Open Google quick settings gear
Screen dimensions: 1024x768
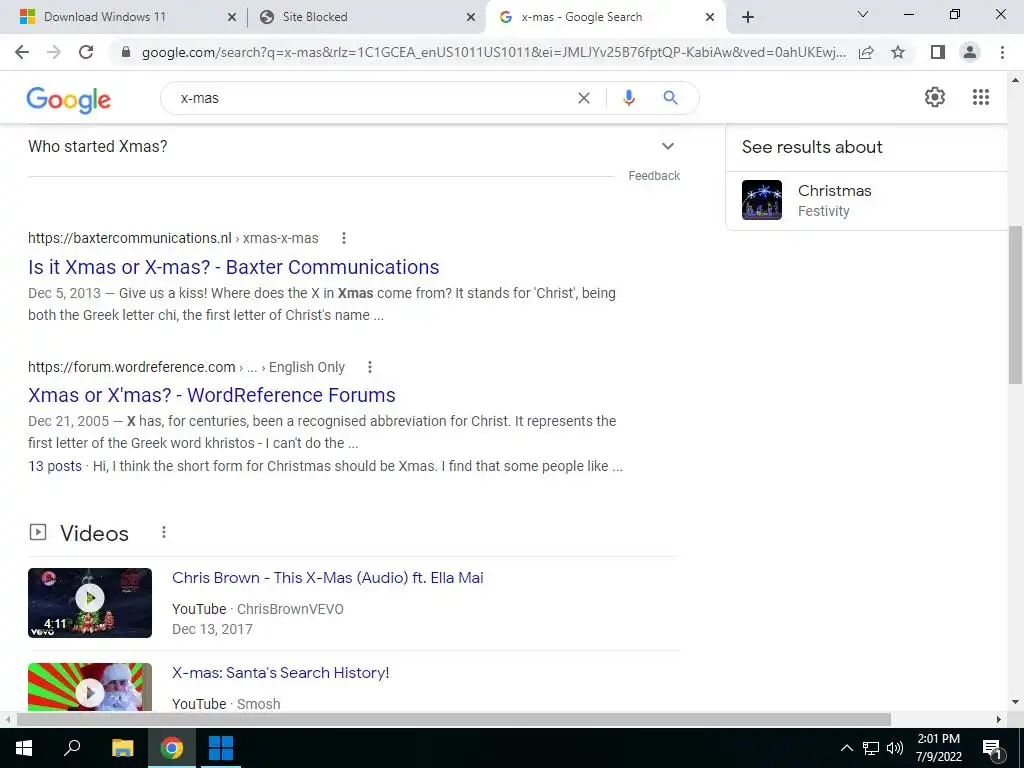[935, 97]
